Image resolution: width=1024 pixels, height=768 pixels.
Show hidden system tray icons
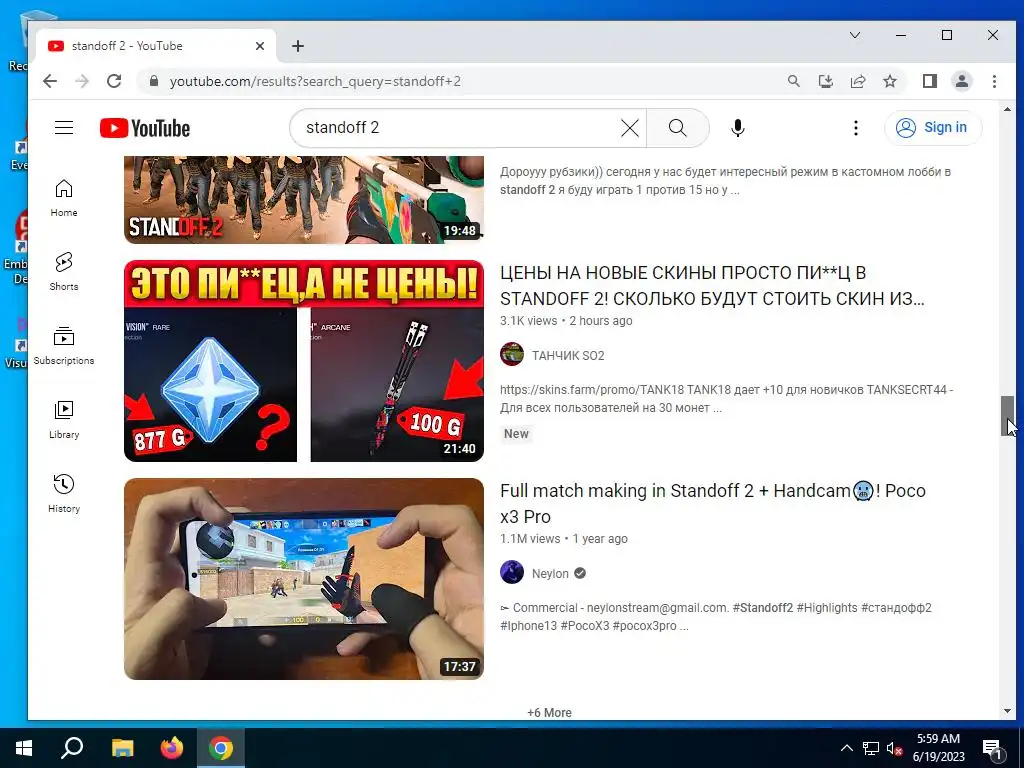(x=846, y=748)
